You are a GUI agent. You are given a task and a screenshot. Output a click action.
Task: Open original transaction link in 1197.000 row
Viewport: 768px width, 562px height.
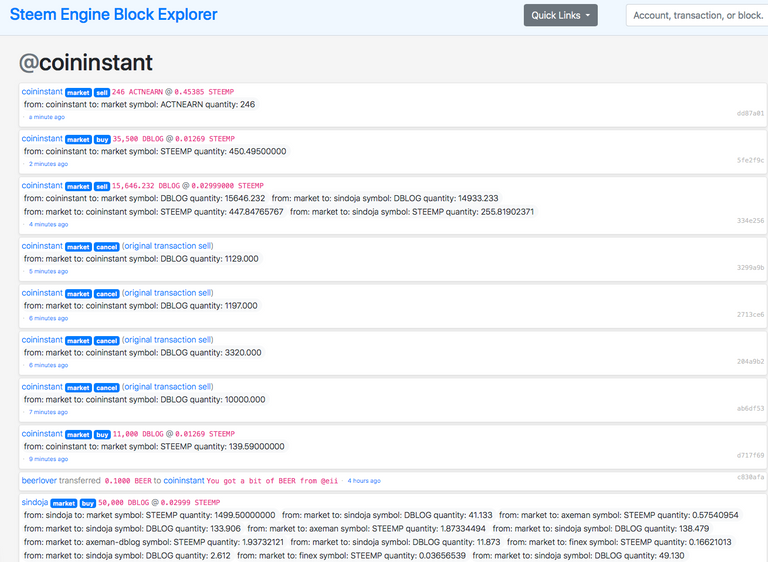(168, 293)
